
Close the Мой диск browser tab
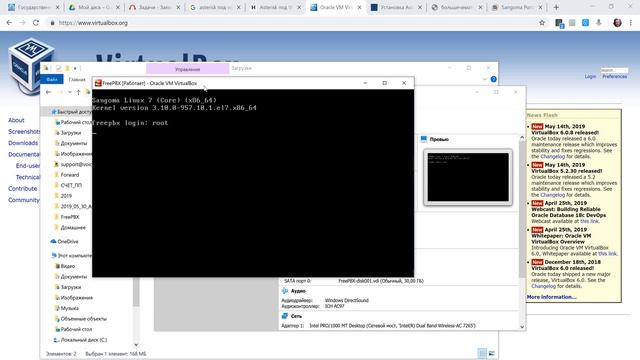click(x=118, y=7)
